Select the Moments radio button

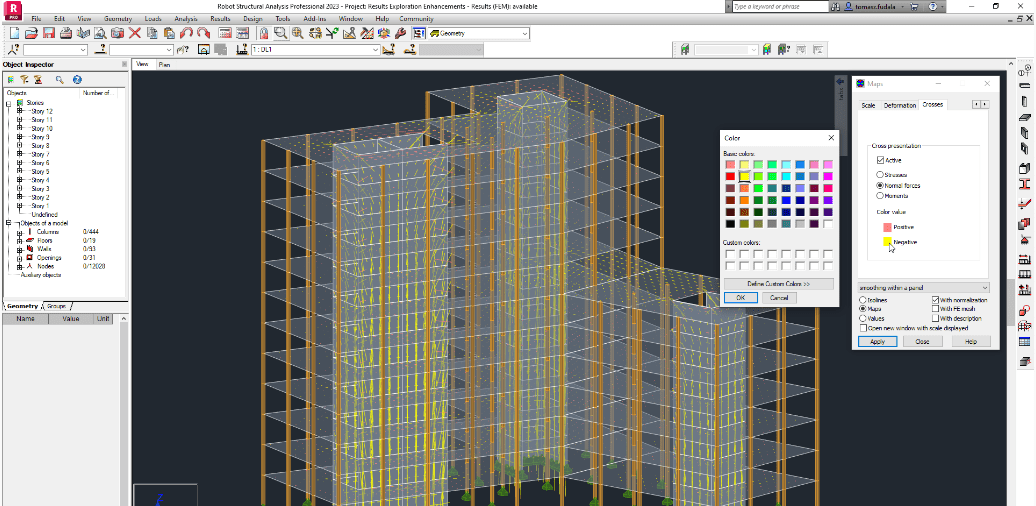880,196
